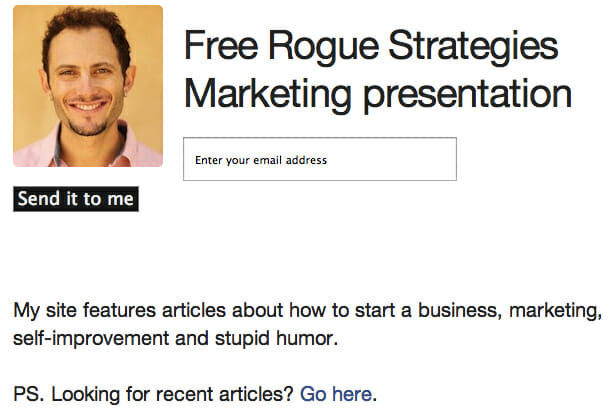611x416 pixels.
Task: Click the Enter your email address placeholder
Action: [261, 160]
